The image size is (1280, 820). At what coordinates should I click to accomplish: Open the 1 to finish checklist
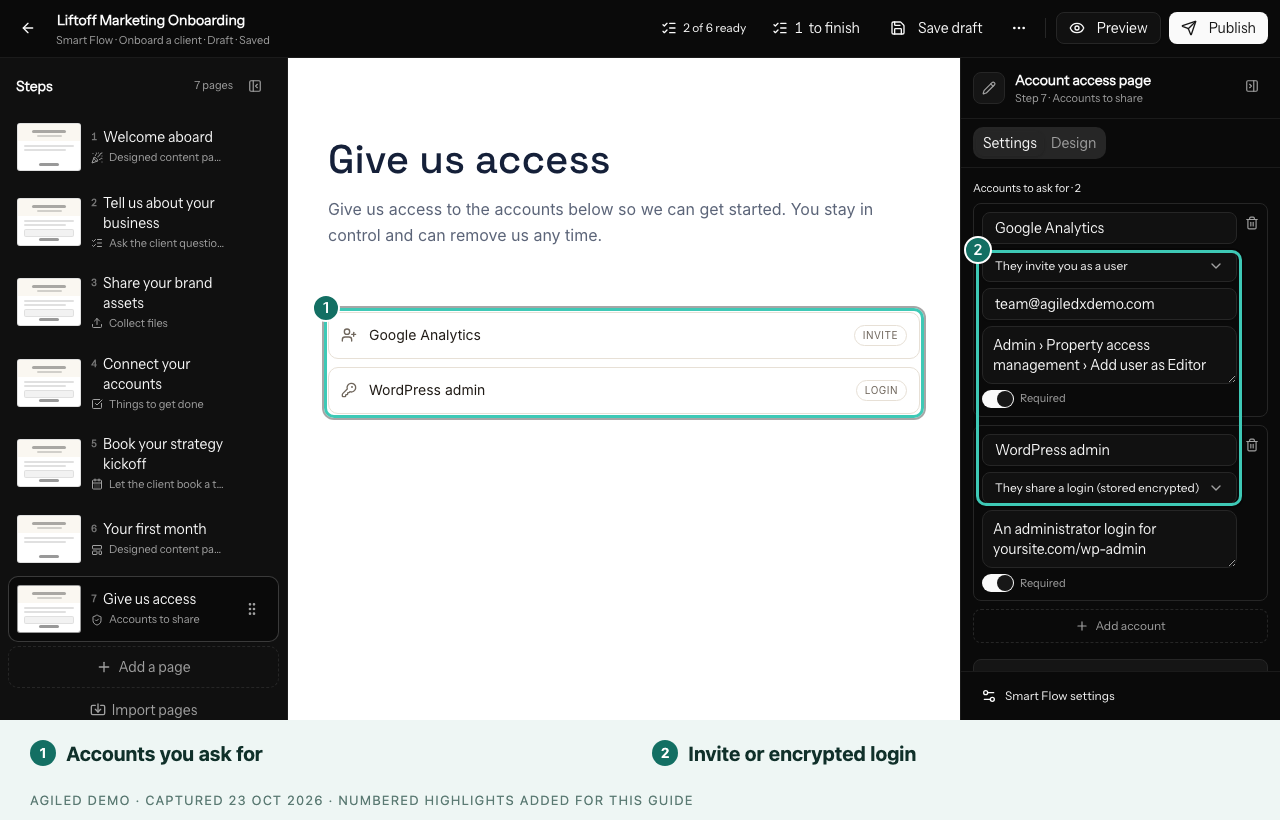pyautogui.click(x=816, y=28)
